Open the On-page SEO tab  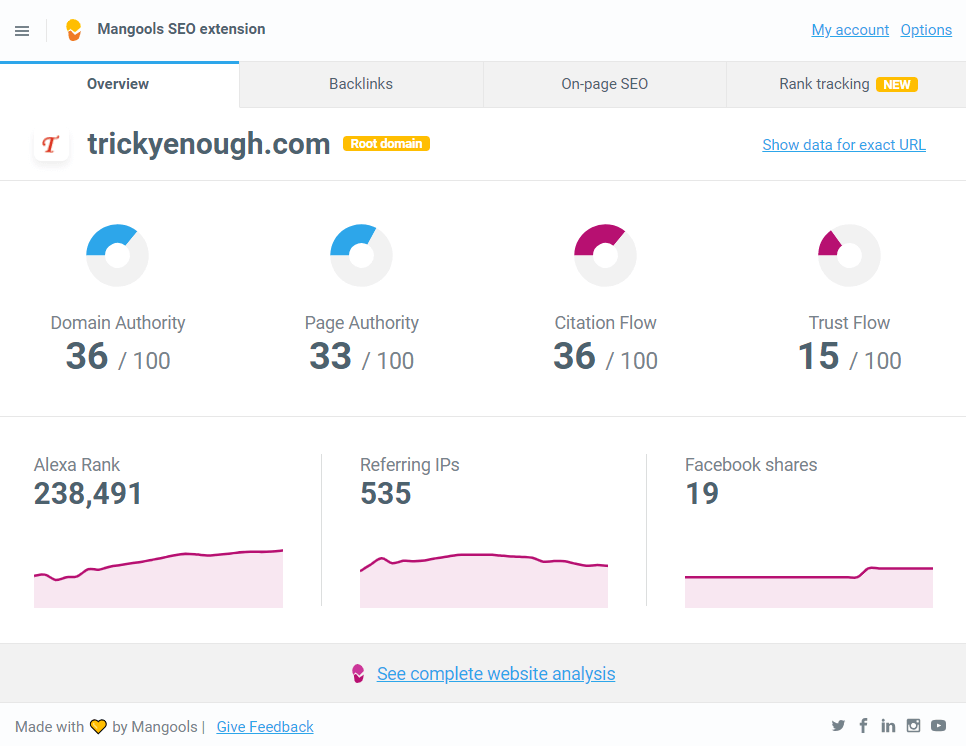[604, 84]
